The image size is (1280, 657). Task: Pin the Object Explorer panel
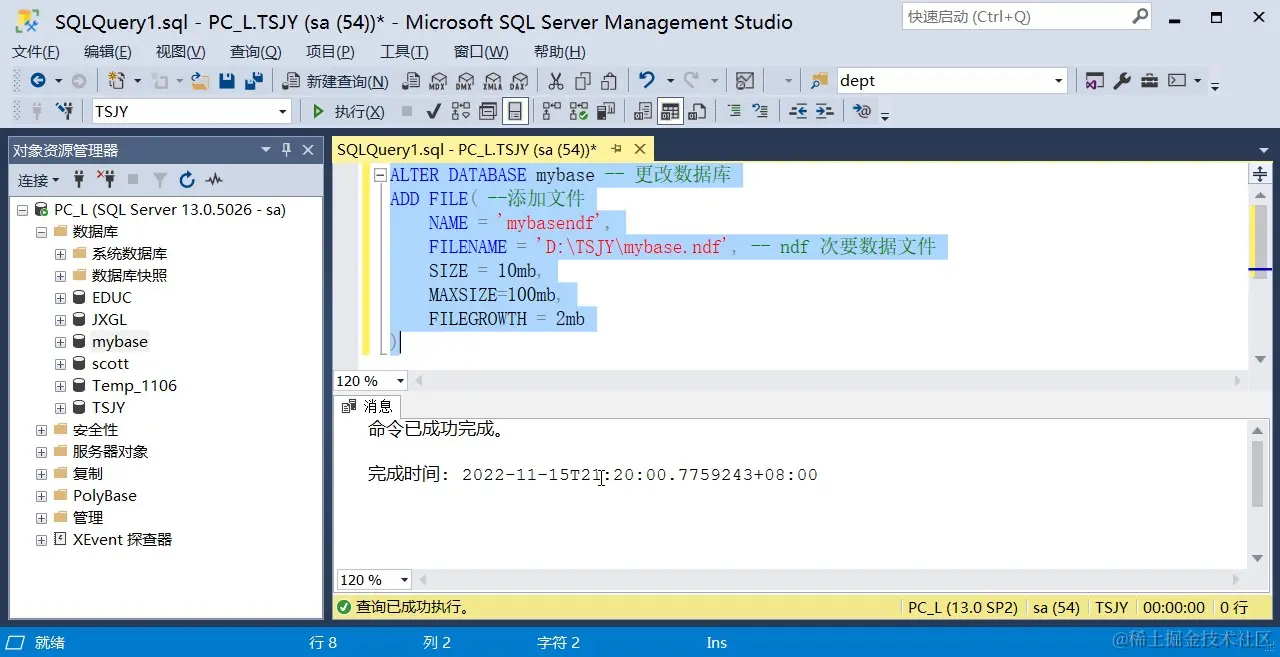point(286,150)
